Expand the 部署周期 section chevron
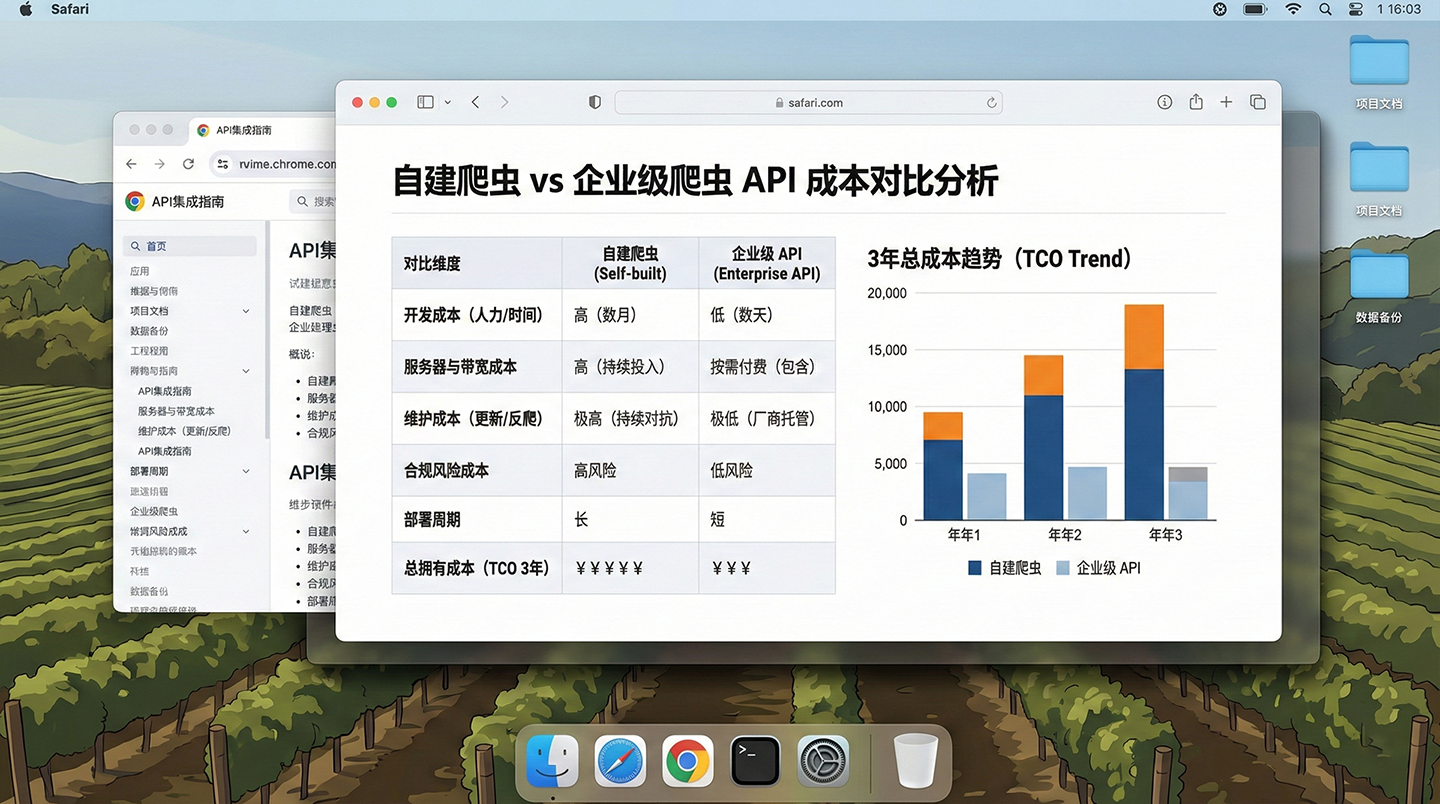1440x804 pixels. [245, 470]
